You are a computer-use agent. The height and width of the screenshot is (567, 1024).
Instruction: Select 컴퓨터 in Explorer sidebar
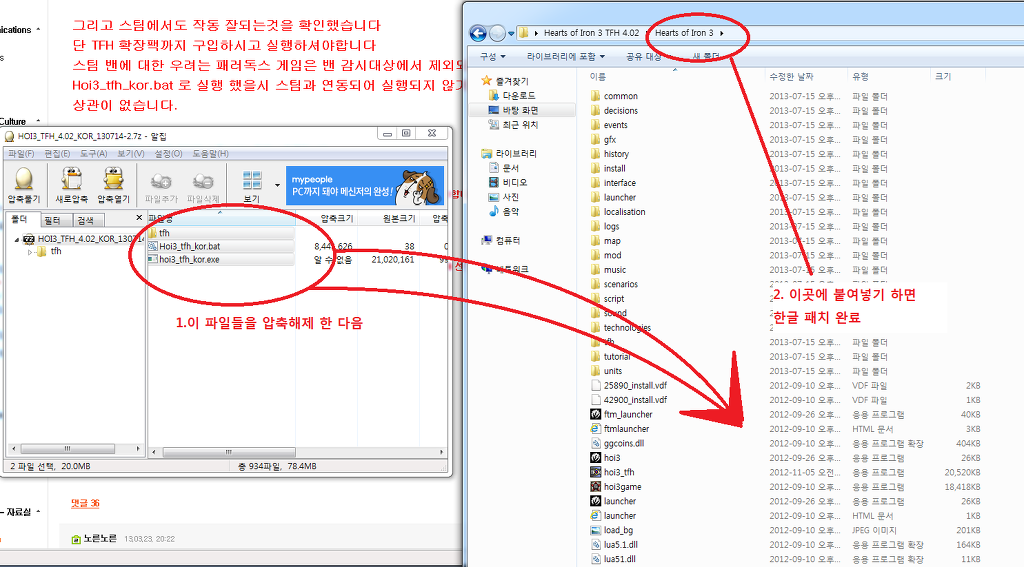(x=501, y=240)
